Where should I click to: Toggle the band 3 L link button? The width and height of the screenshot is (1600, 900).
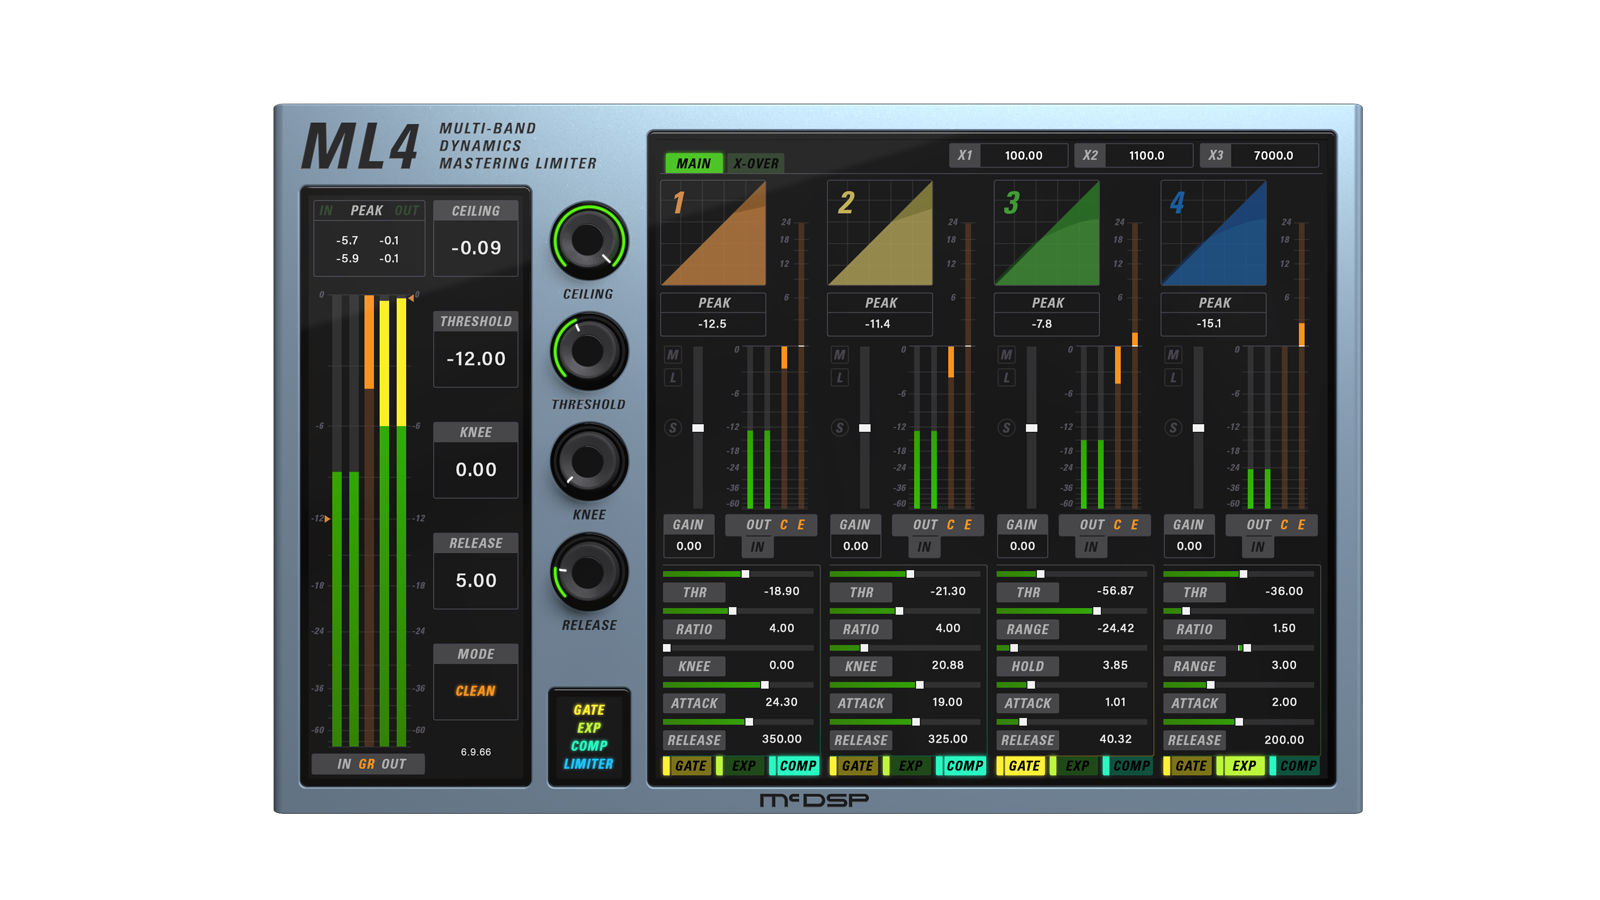pyautogui.click(x=1006, y=377)
